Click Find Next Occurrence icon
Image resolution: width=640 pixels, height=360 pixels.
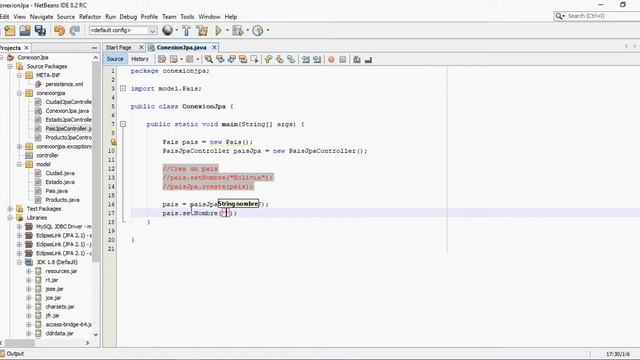pyautogui.click(x=231, y=60)
